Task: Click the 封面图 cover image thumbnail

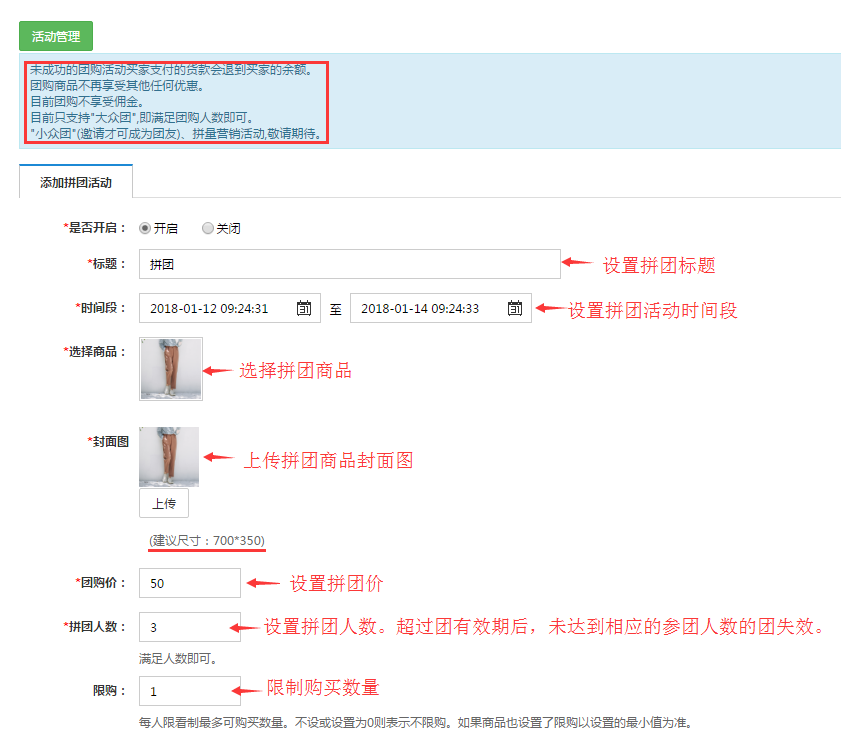Action: [x=169, y=457]
